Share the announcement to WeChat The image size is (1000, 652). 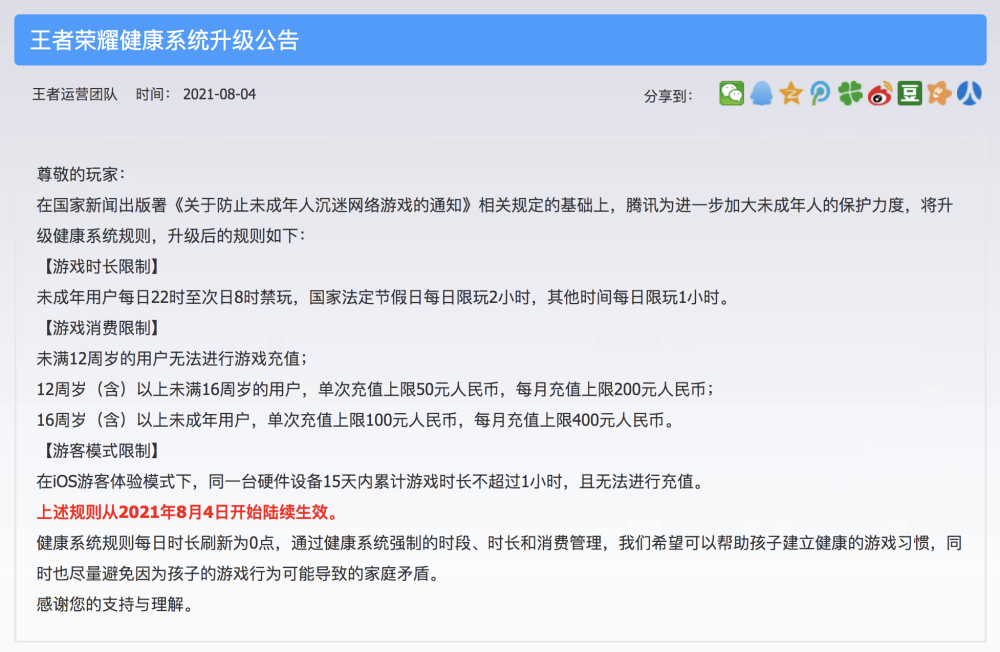732,94
